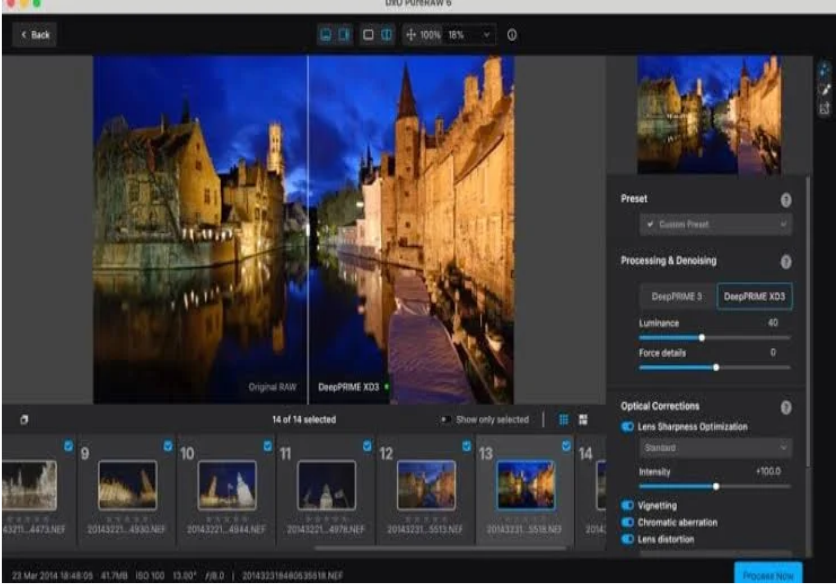Toggle the Chromatic aberration switch

(628, 522)
